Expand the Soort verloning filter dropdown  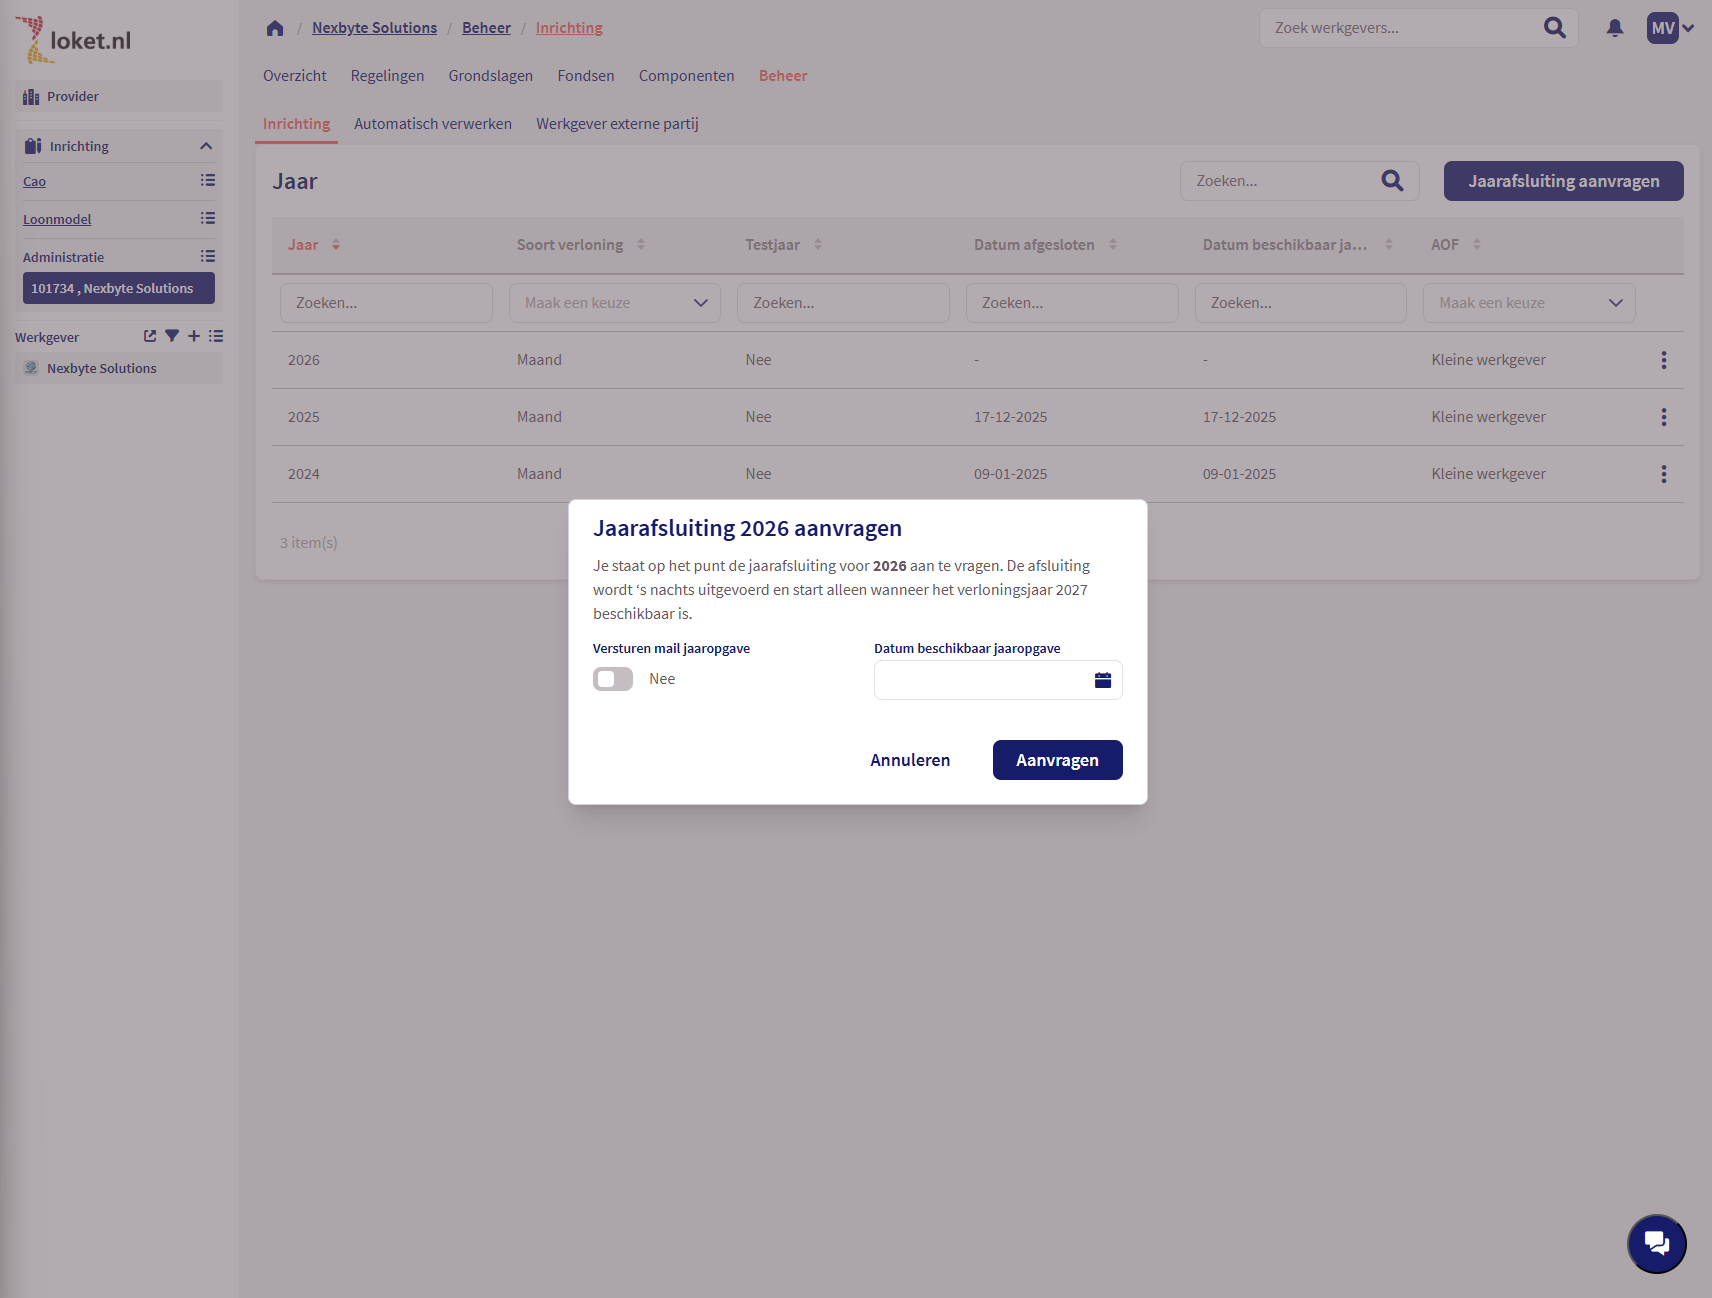614,303
